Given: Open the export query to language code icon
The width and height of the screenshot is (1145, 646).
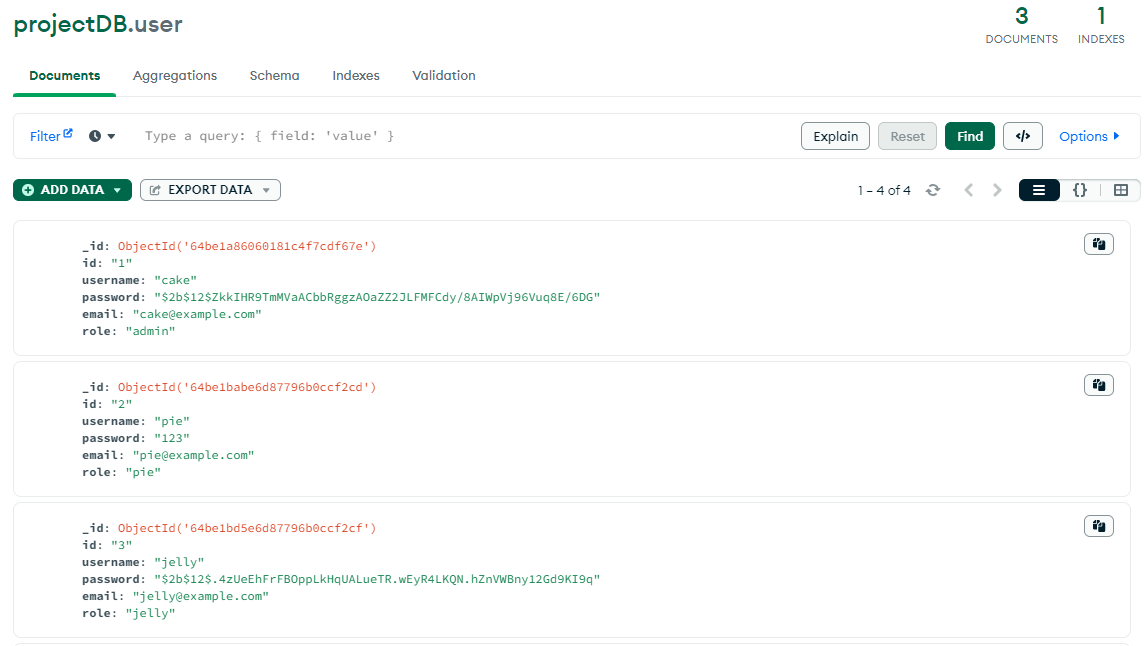Looking at the screenshot, I should (1022, 136).
